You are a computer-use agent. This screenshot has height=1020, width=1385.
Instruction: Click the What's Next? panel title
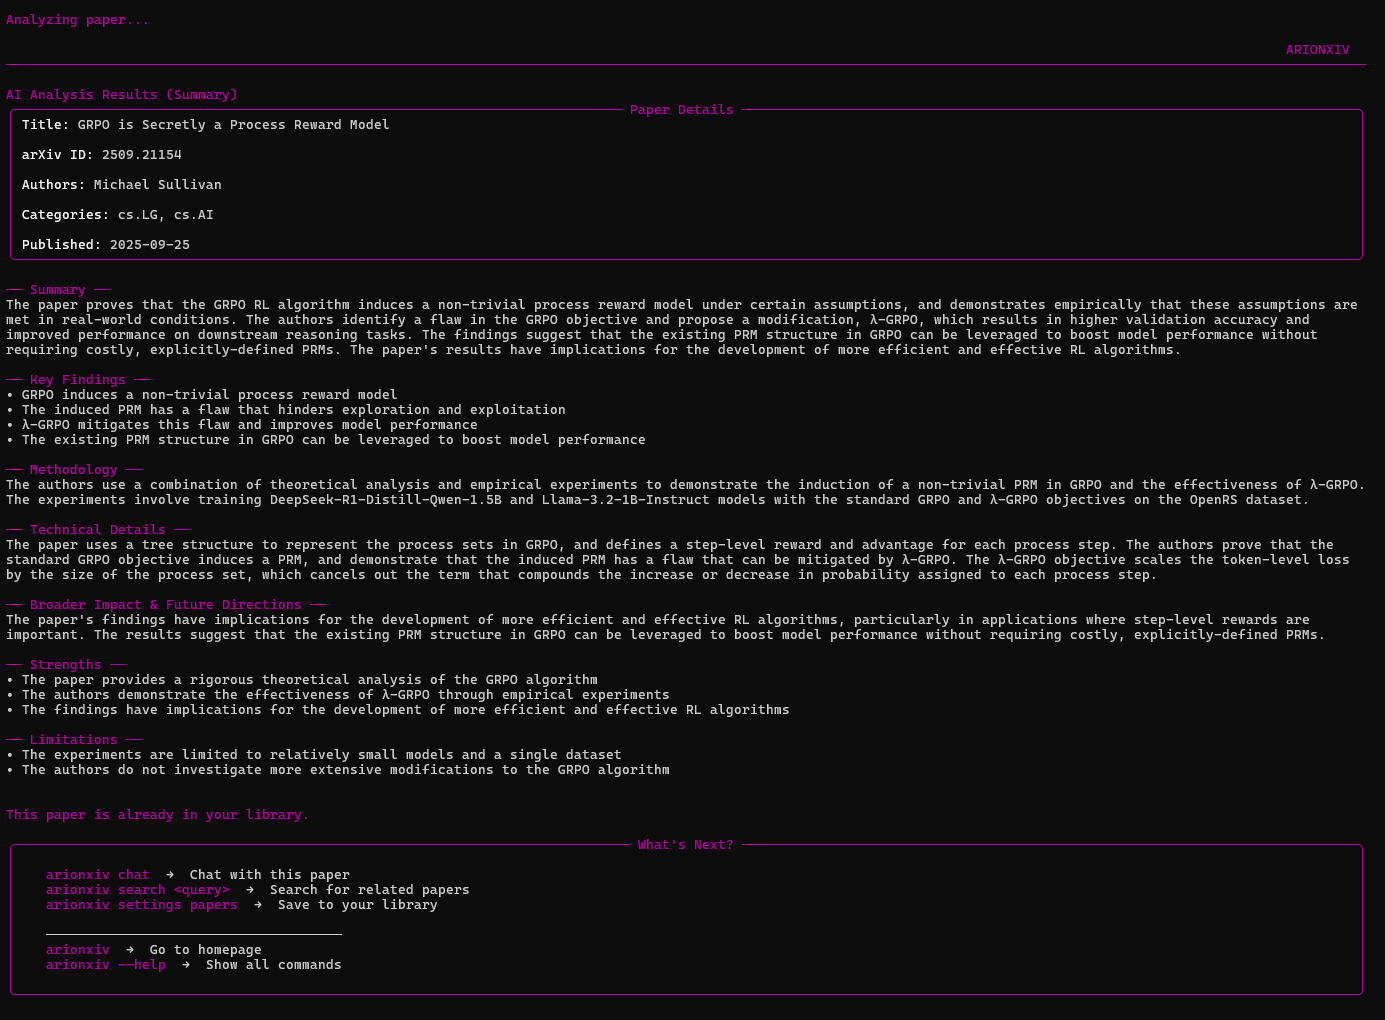click(685, 845)
